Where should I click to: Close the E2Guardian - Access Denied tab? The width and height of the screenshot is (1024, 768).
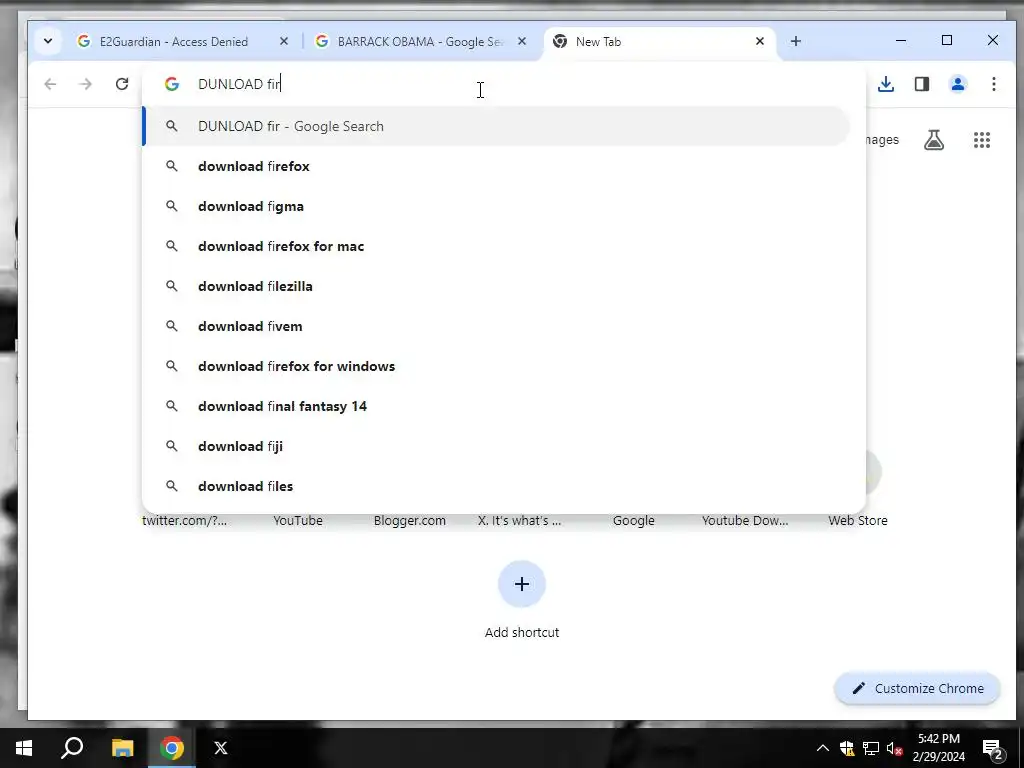(x=283, y=41)
